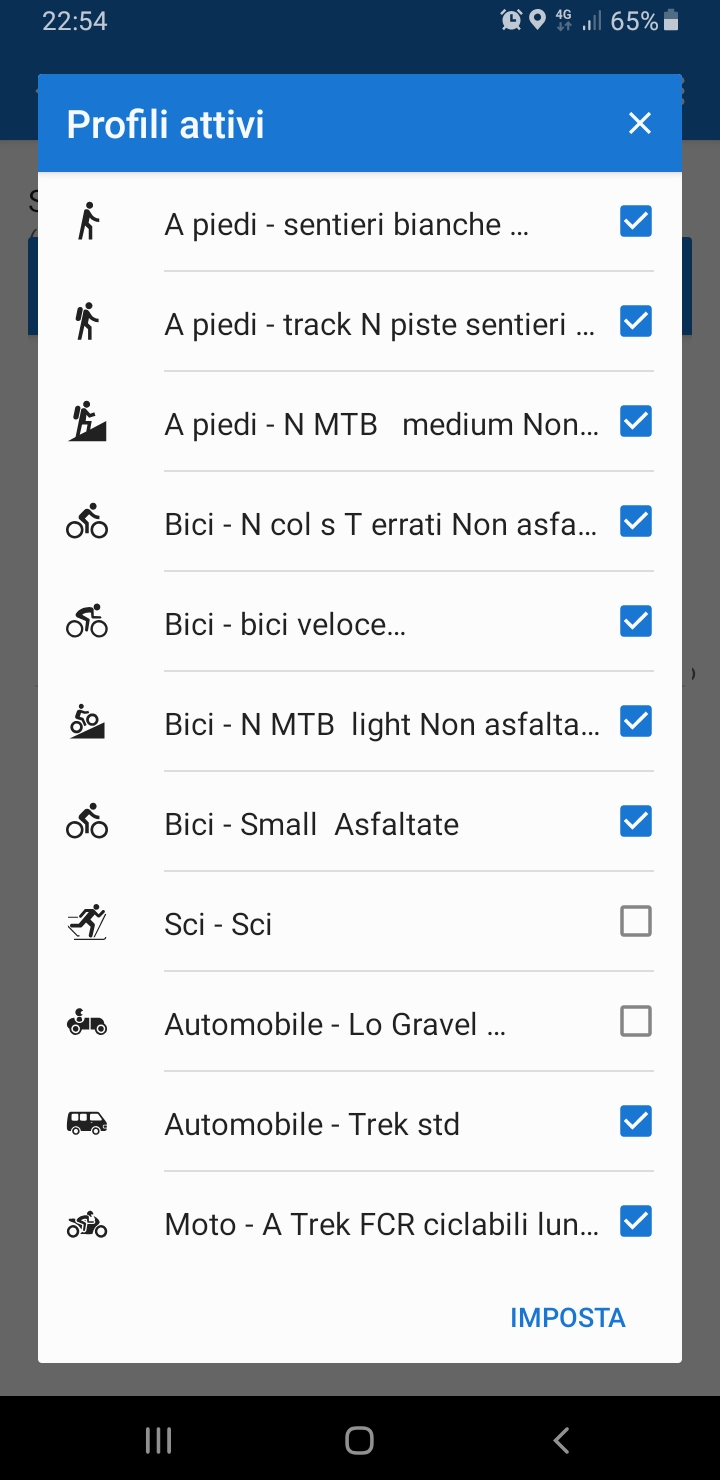
Task: Tap the Moto - A Trek FCR label
Action: coord(381,1224)
